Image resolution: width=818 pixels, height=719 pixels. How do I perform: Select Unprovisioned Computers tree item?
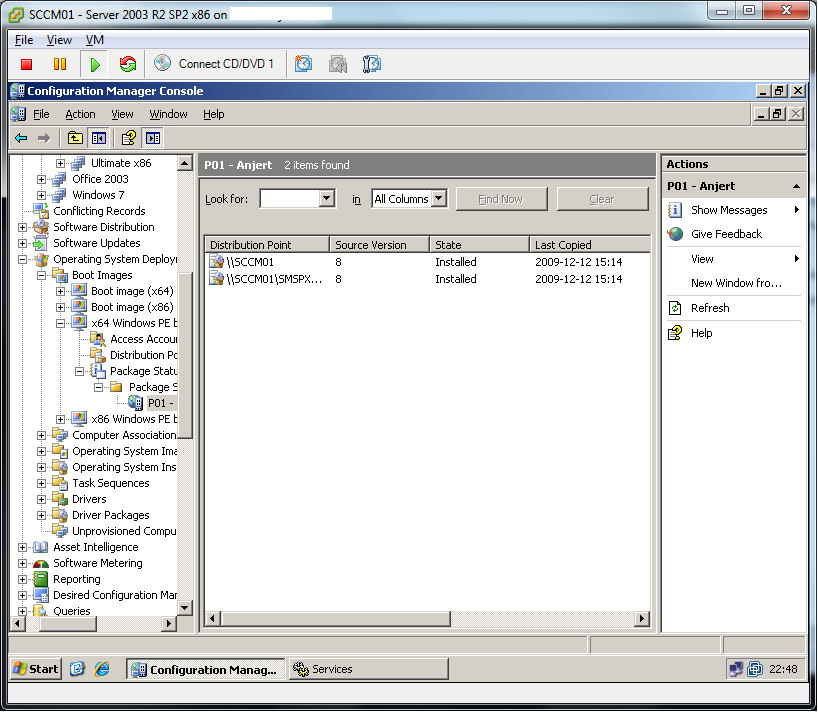coord(124,531)
